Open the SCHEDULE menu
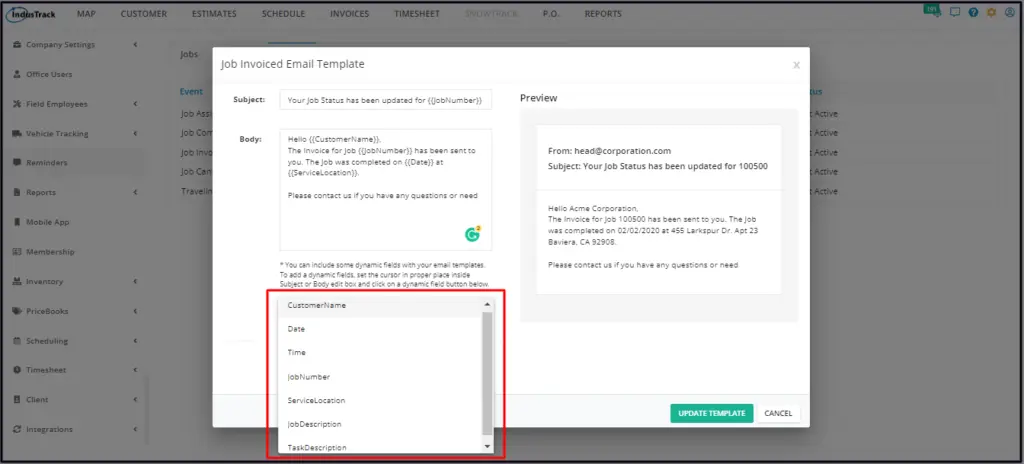The height and width of the screenshot is (464, 1024). pyautogui.click(x=283, y=14)
